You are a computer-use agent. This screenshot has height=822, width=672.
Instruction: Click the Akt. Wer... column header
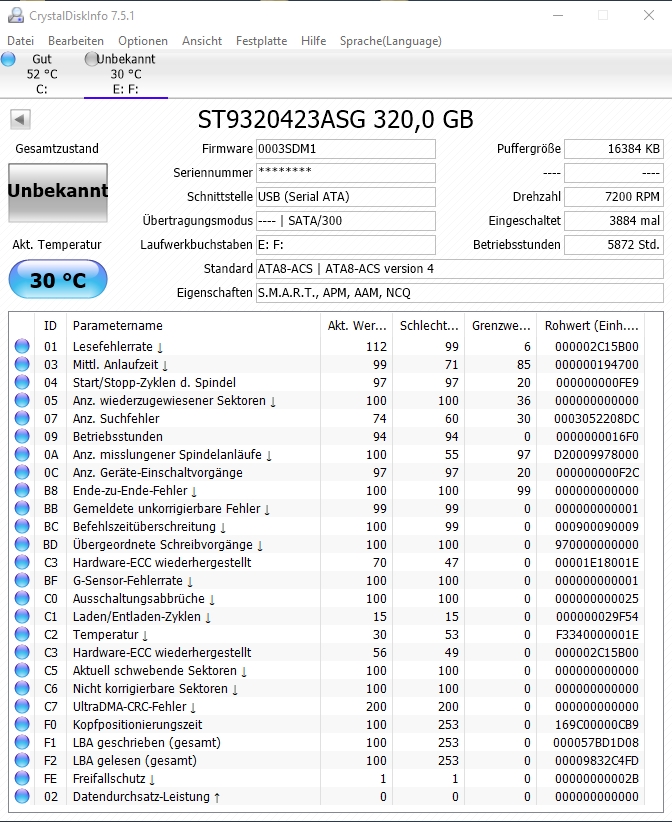[x=356, y=326]
